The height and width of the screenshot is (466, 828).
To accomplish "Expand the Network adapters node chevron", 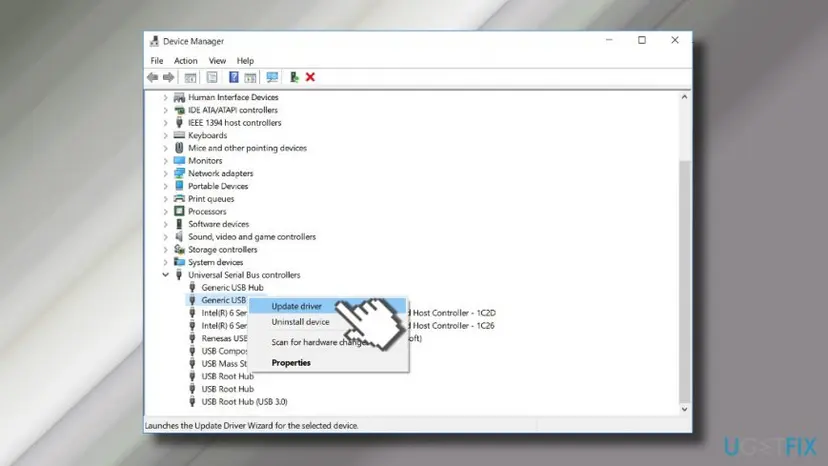I will click(x=165, y=173).
